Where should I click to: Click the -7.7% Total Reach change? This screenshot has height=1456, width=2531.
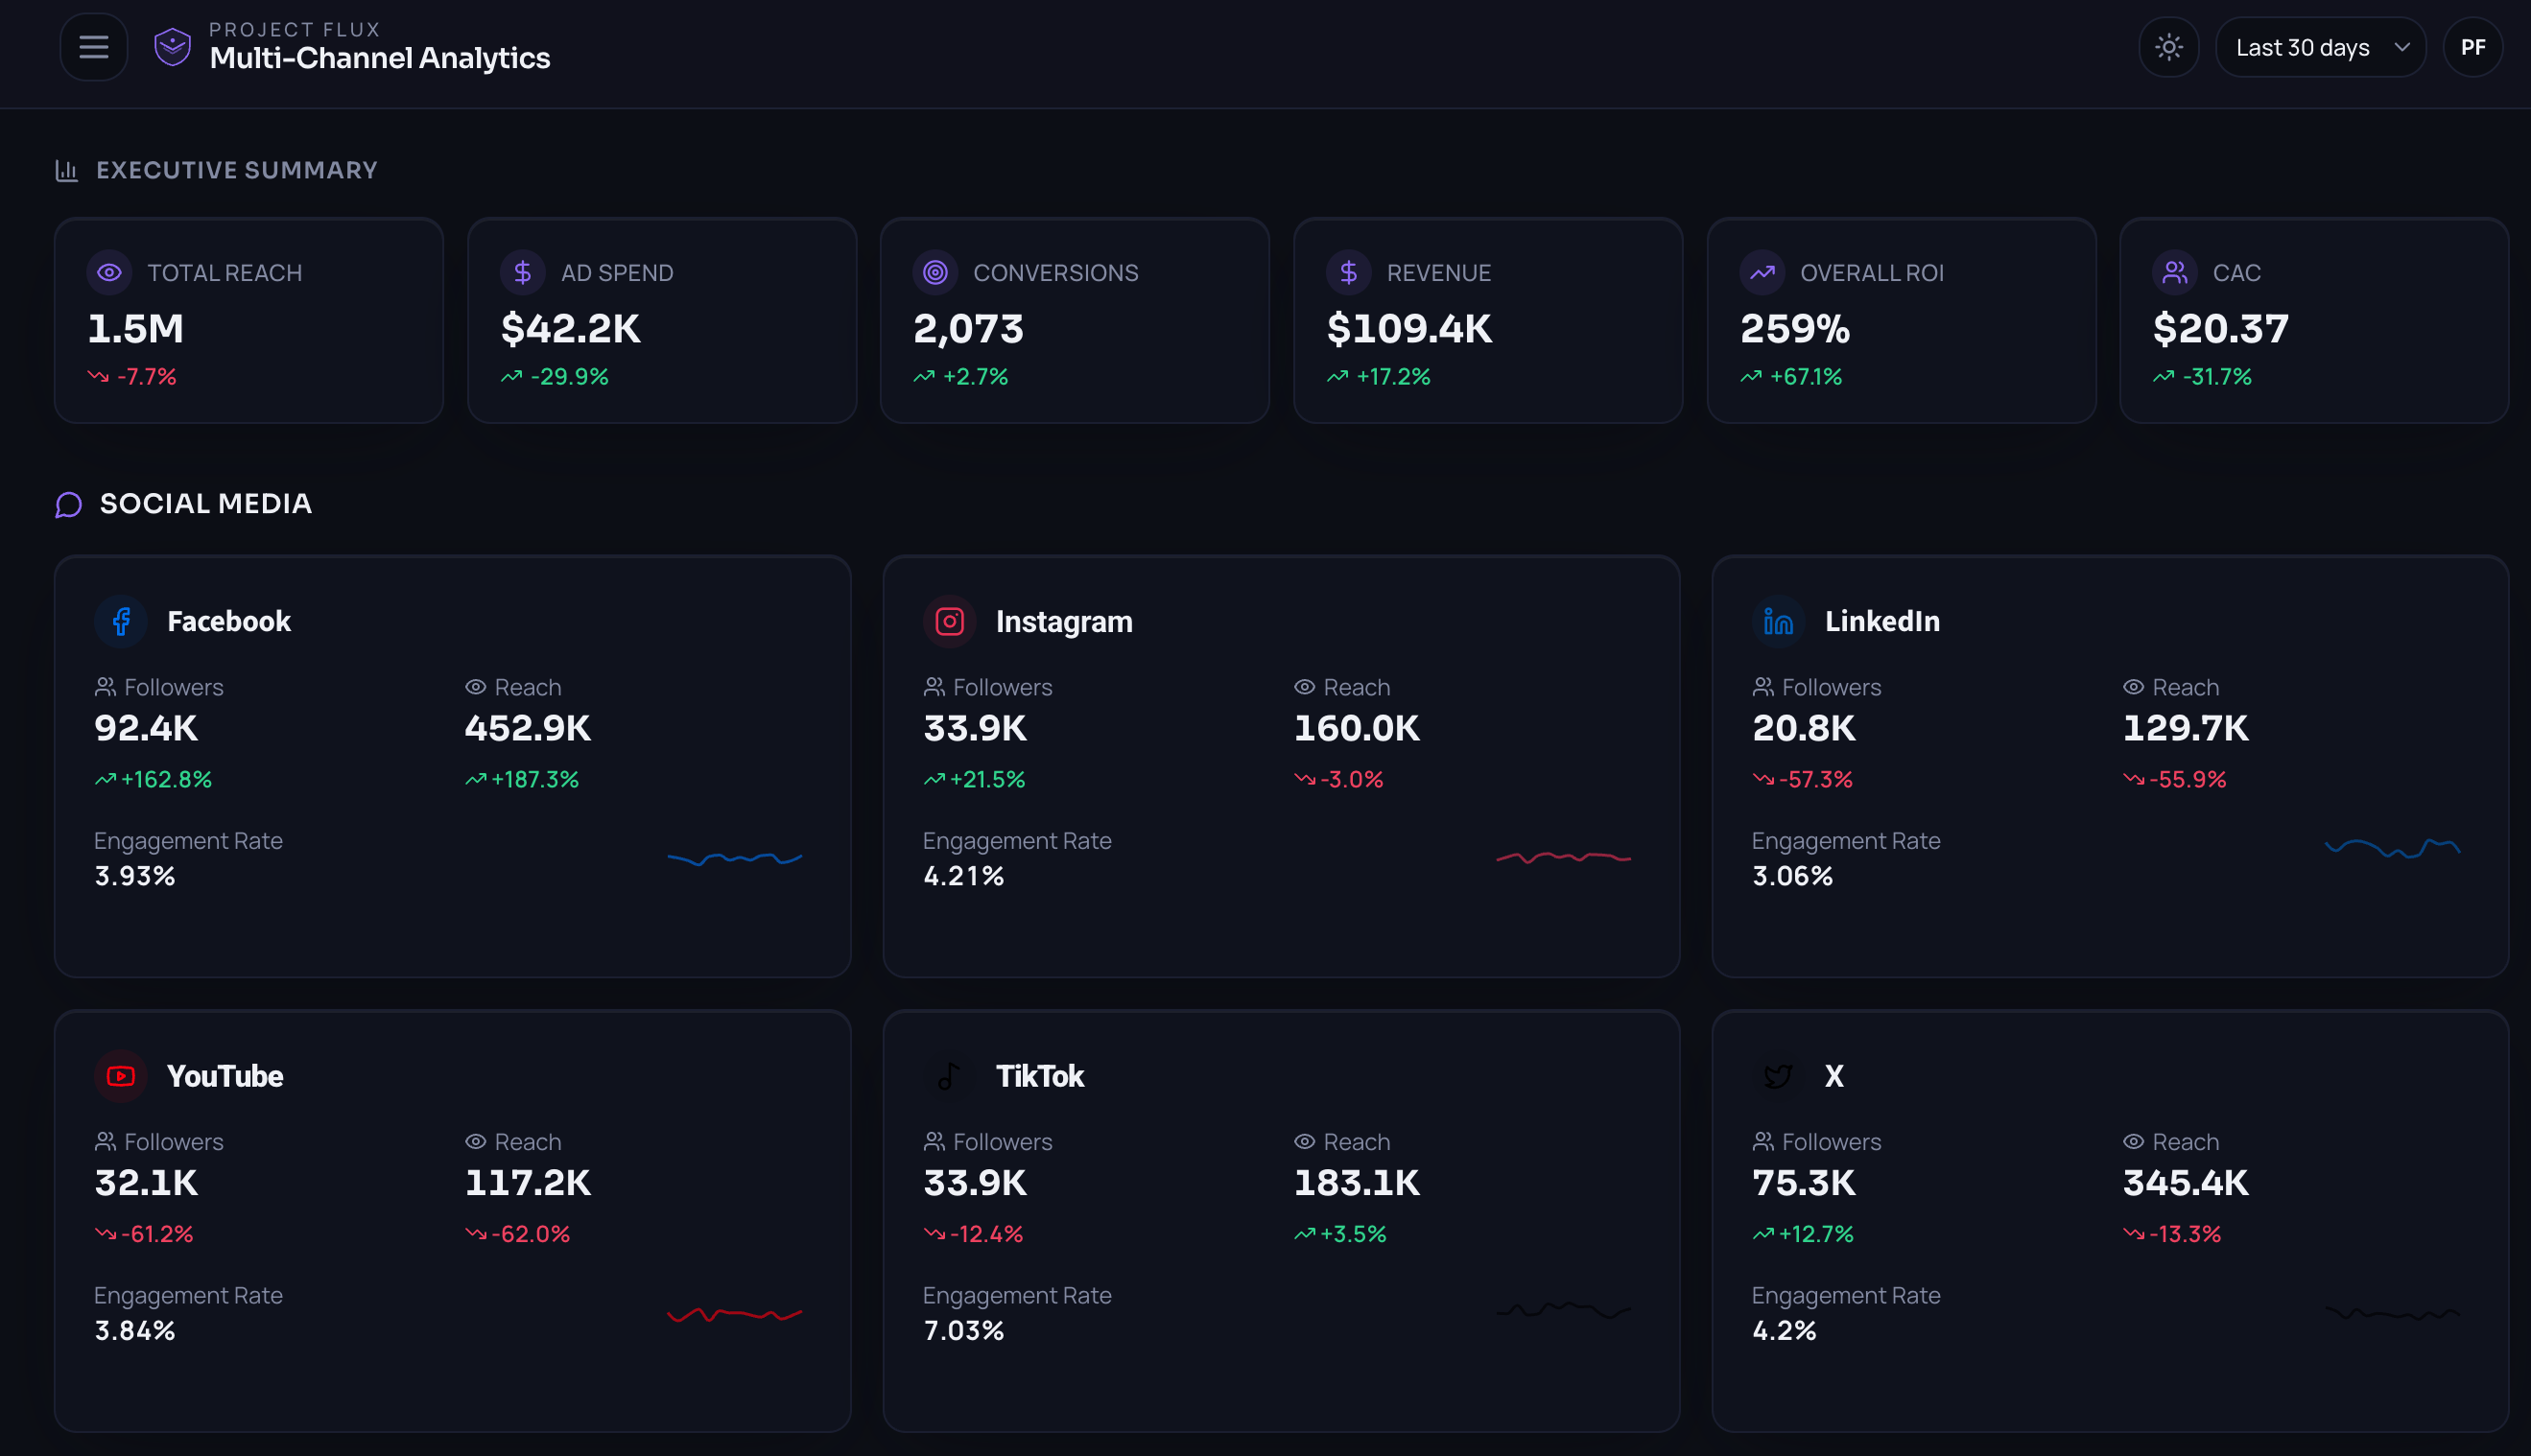pos(132,377)
